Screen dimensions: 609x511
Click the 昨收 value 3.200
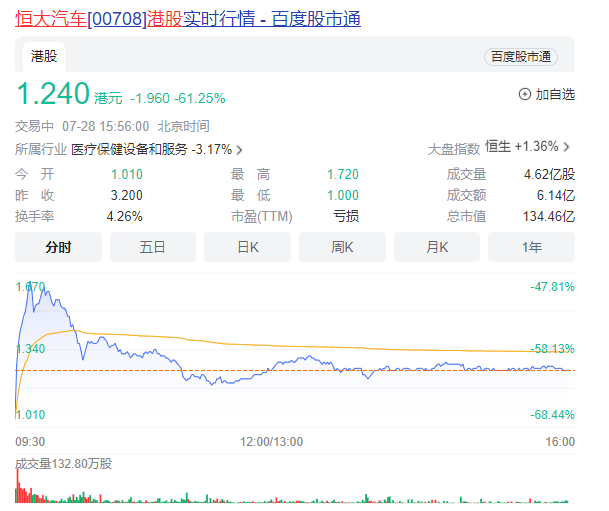(x=127, y=195)
